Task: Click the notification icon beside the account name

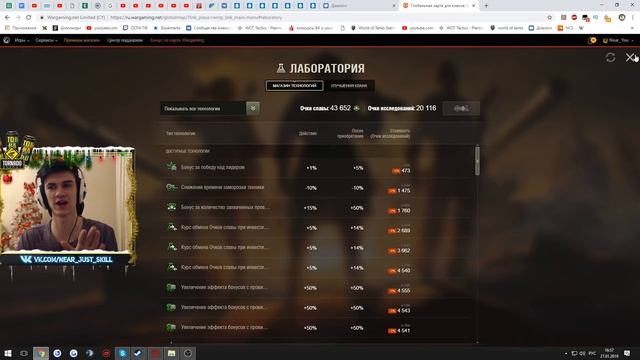Action: [592, 40]
